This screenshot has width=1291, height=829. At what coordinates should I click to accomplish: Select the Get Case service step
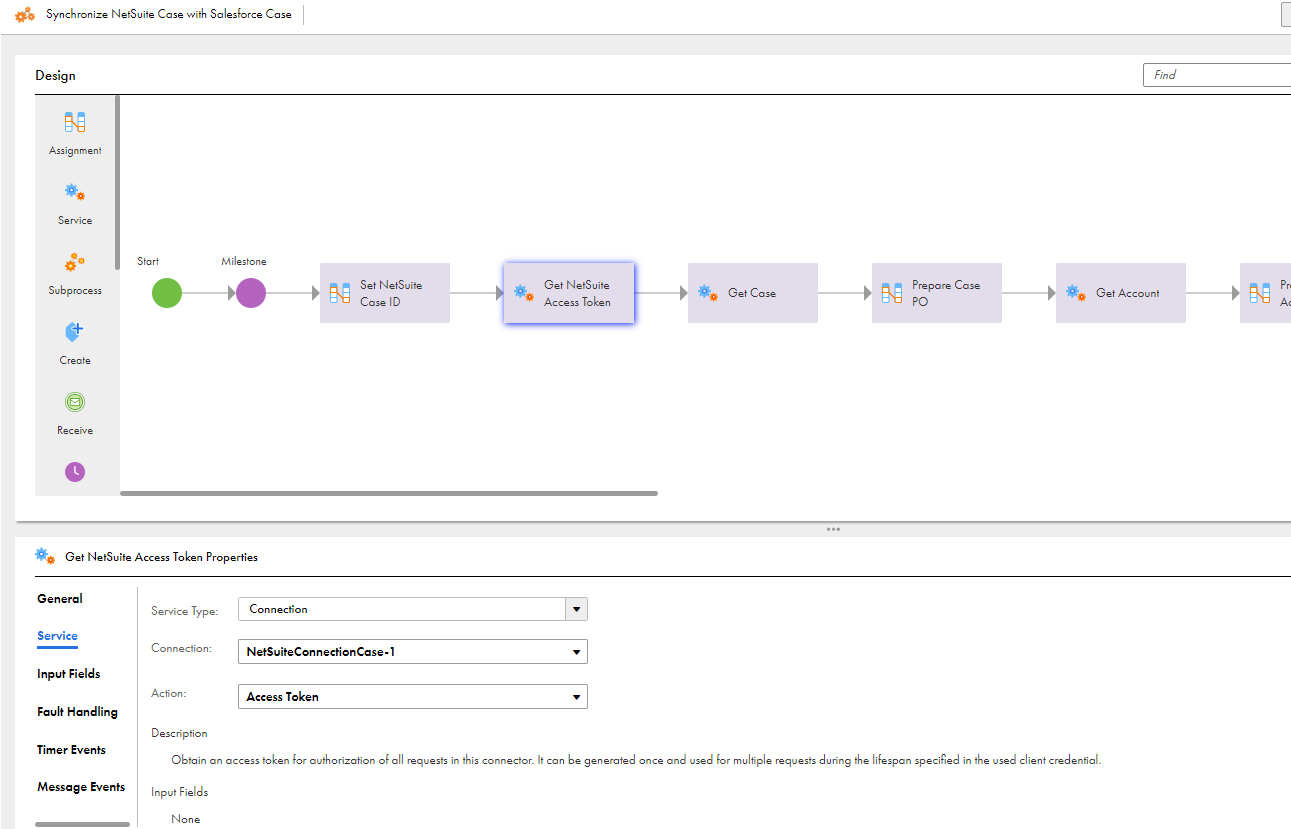[x=753, y=293]
